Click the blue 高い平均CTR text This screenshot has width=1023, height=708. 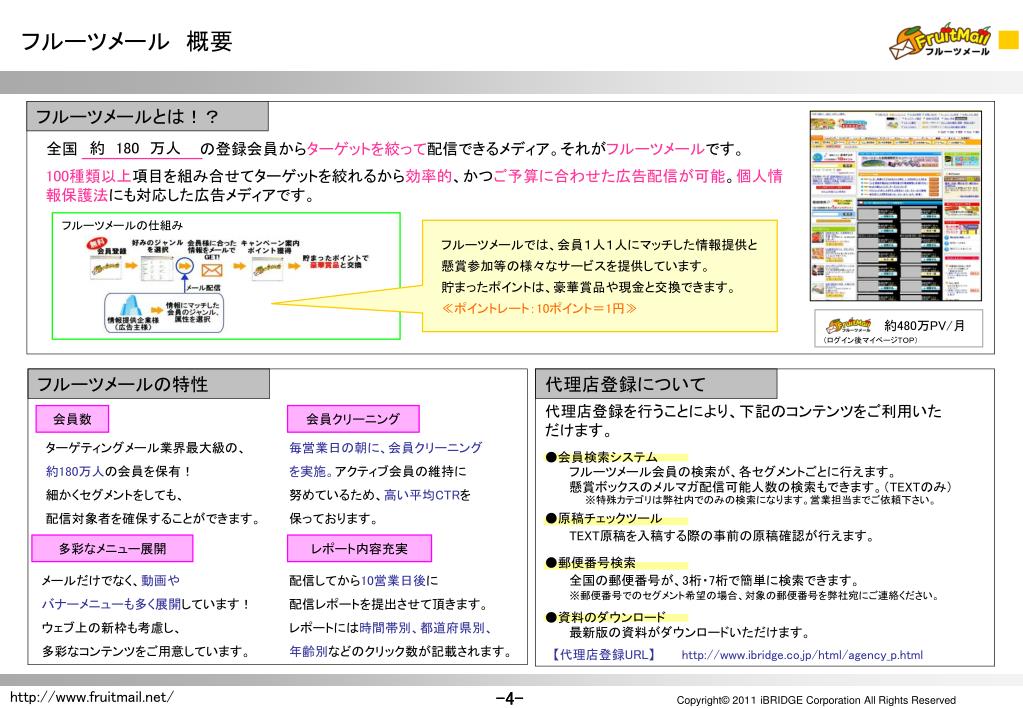[x=422, y=495]
